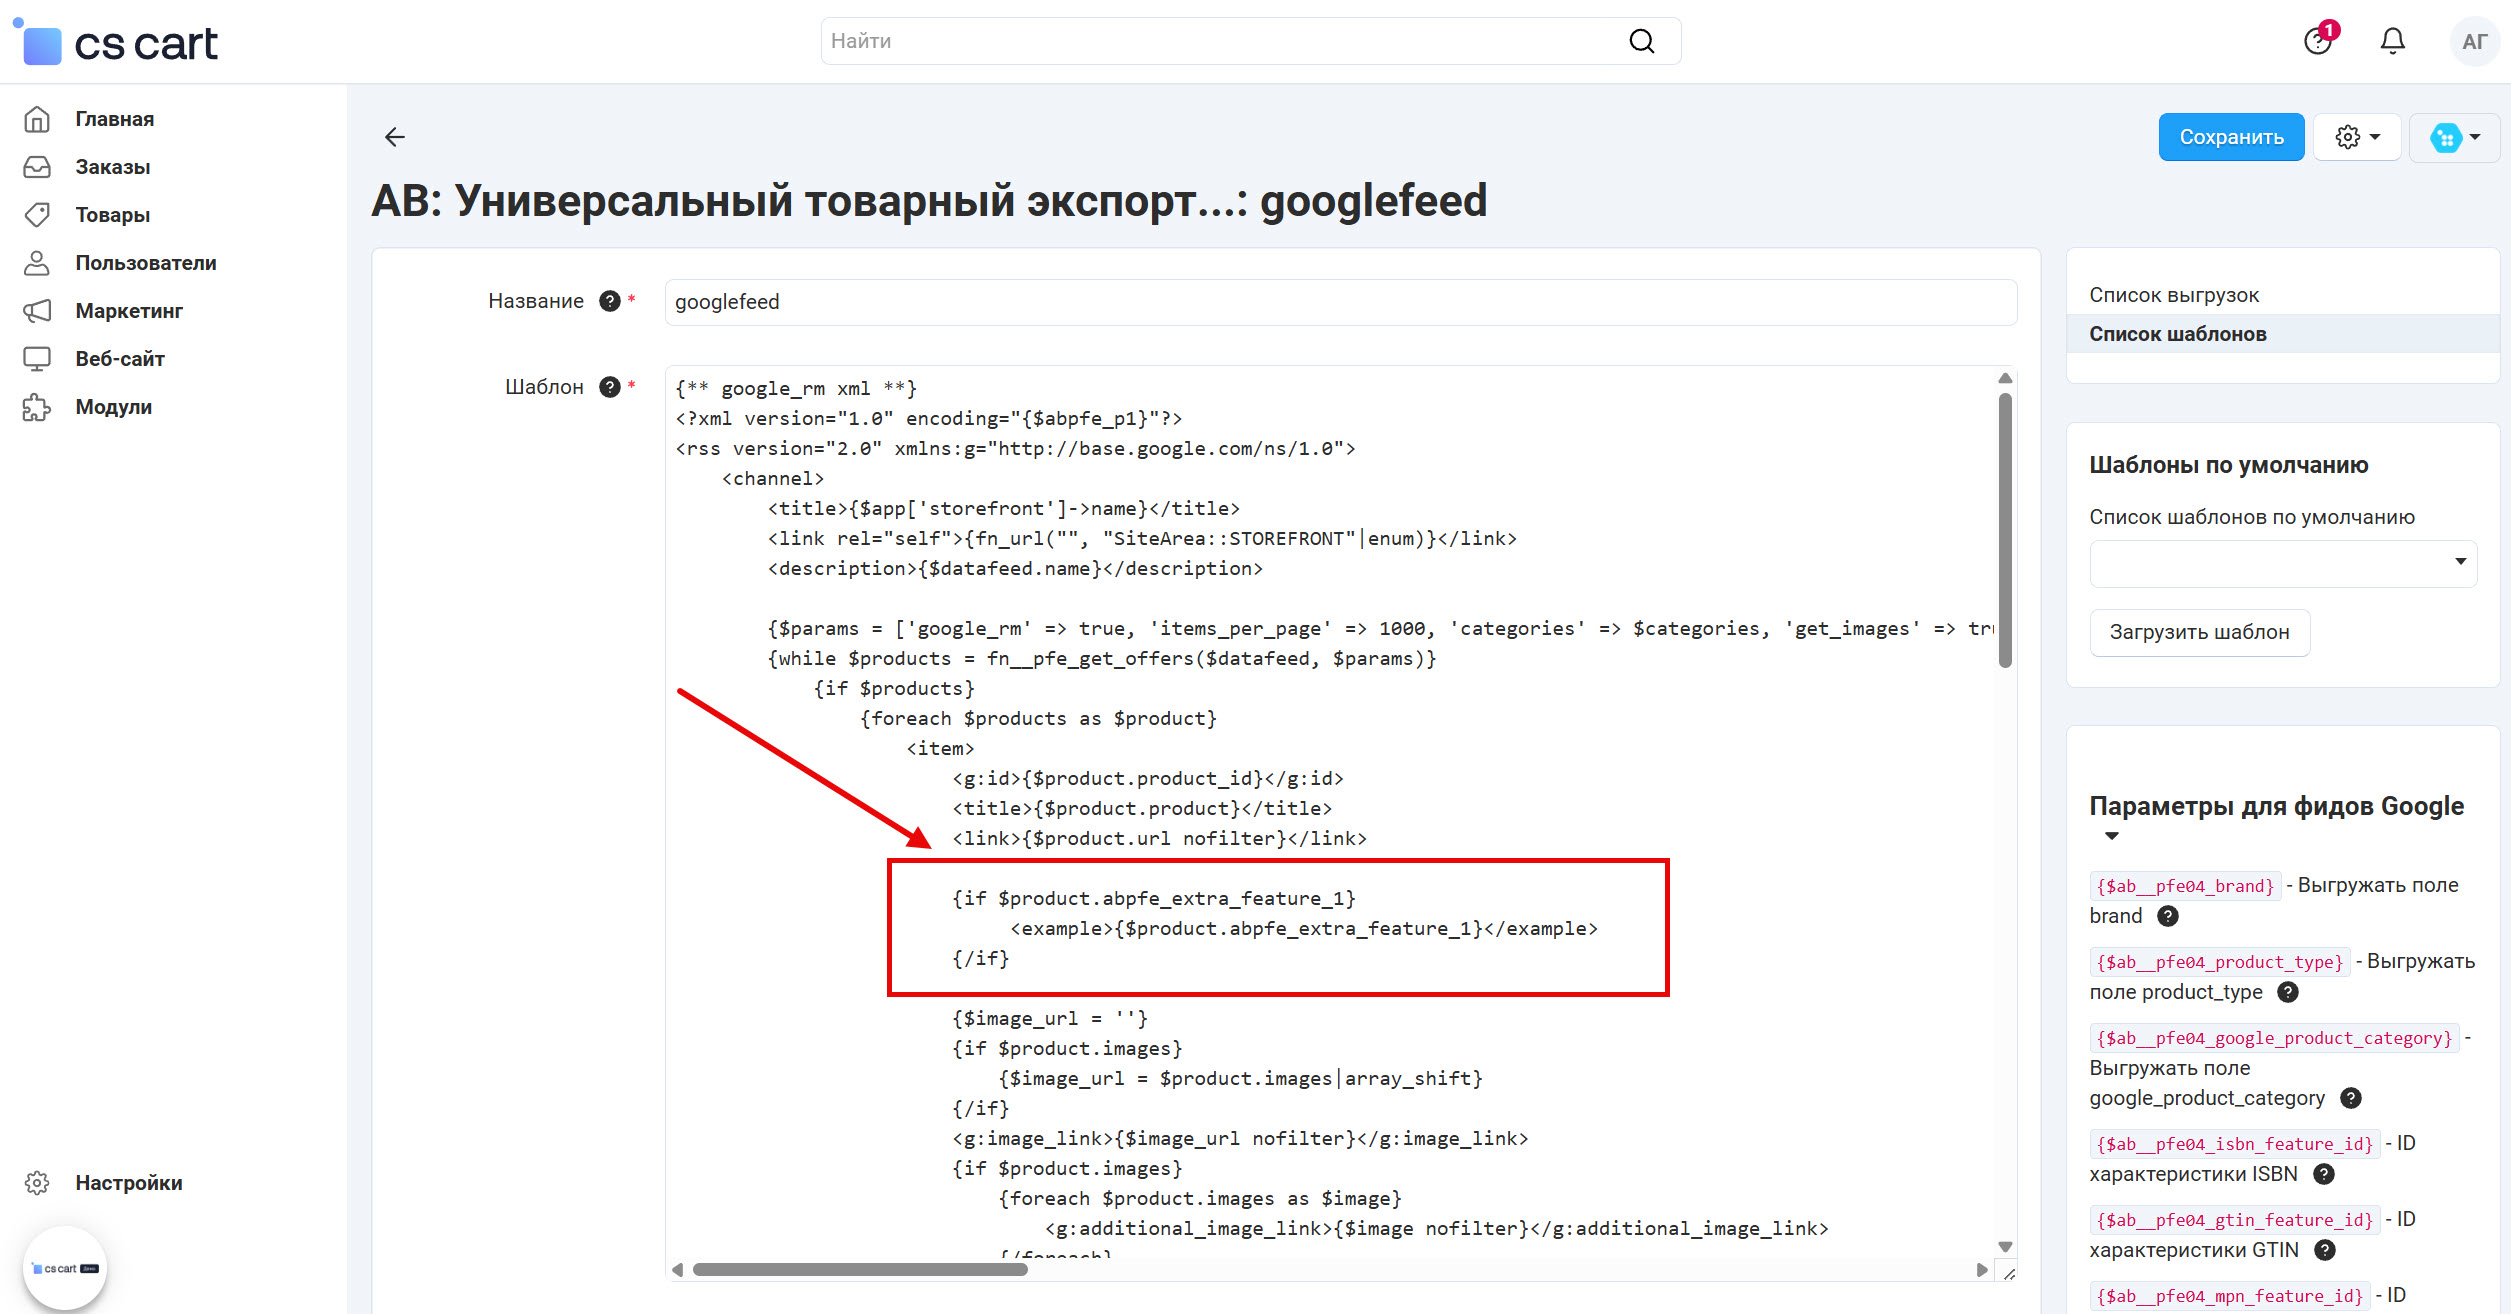2511x1314 pixels.
Task: Show help for product_type parameter
Action: click(x=2288, y=992)
